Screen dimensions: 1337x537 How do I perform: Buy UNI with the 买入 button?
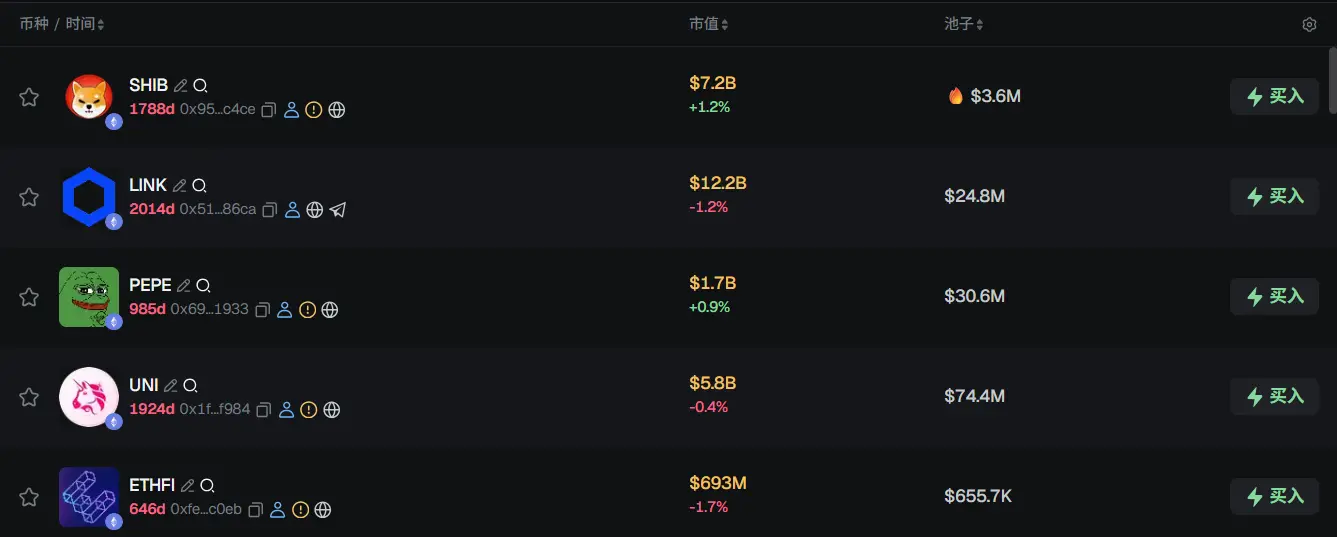point(1274,396)
